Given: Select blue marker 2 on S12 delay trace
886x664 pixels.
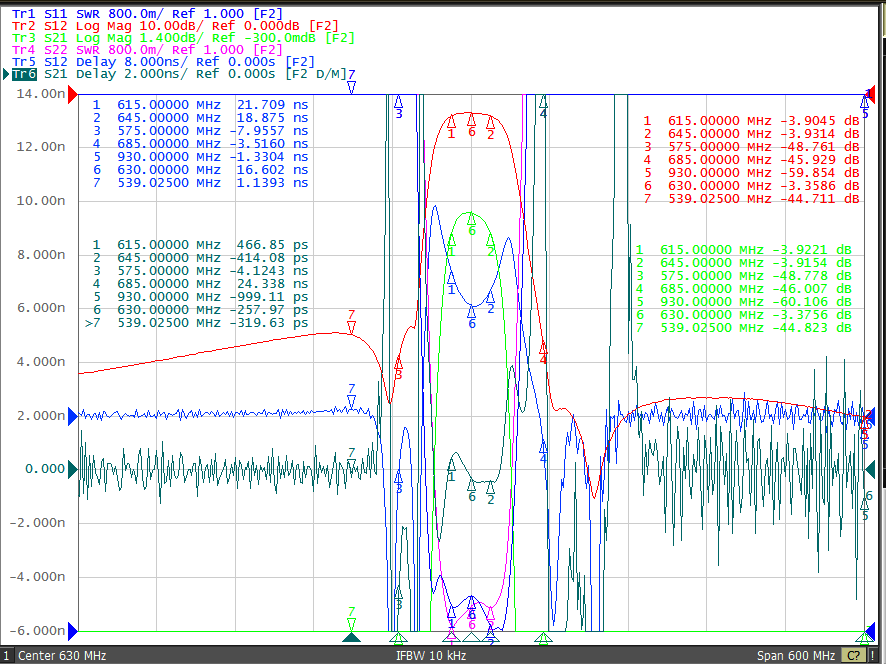Looking at the screenshot, I should (x=490, y=296).
